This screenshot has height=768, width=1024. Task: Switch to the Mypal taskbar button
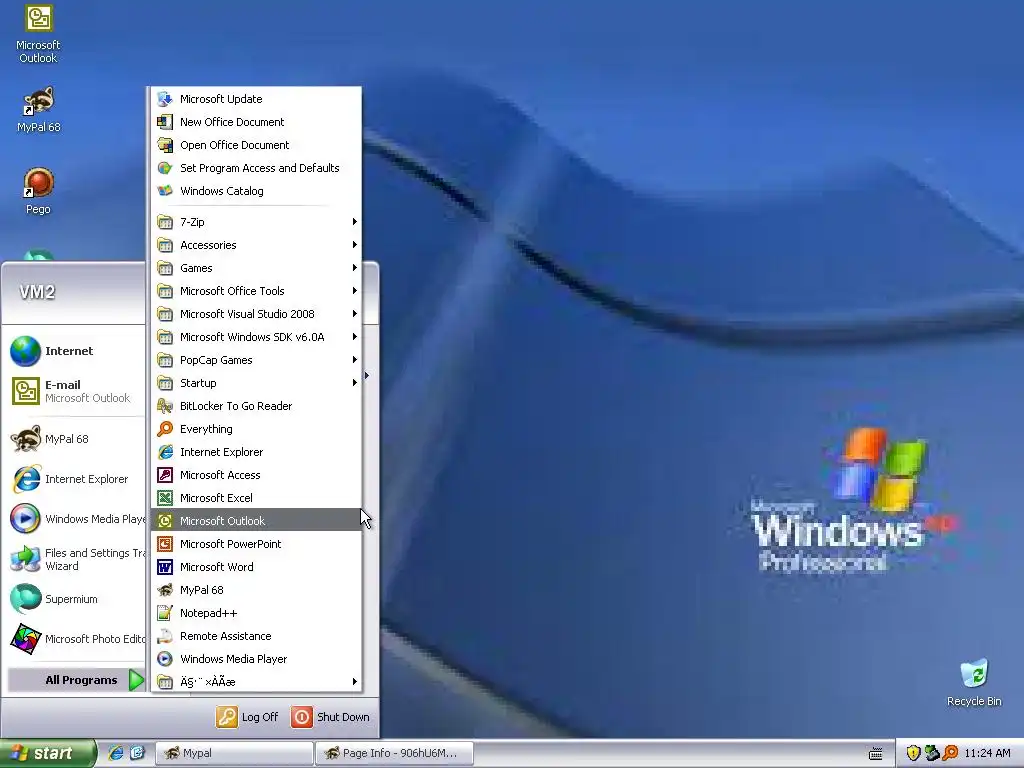[234, 753]
